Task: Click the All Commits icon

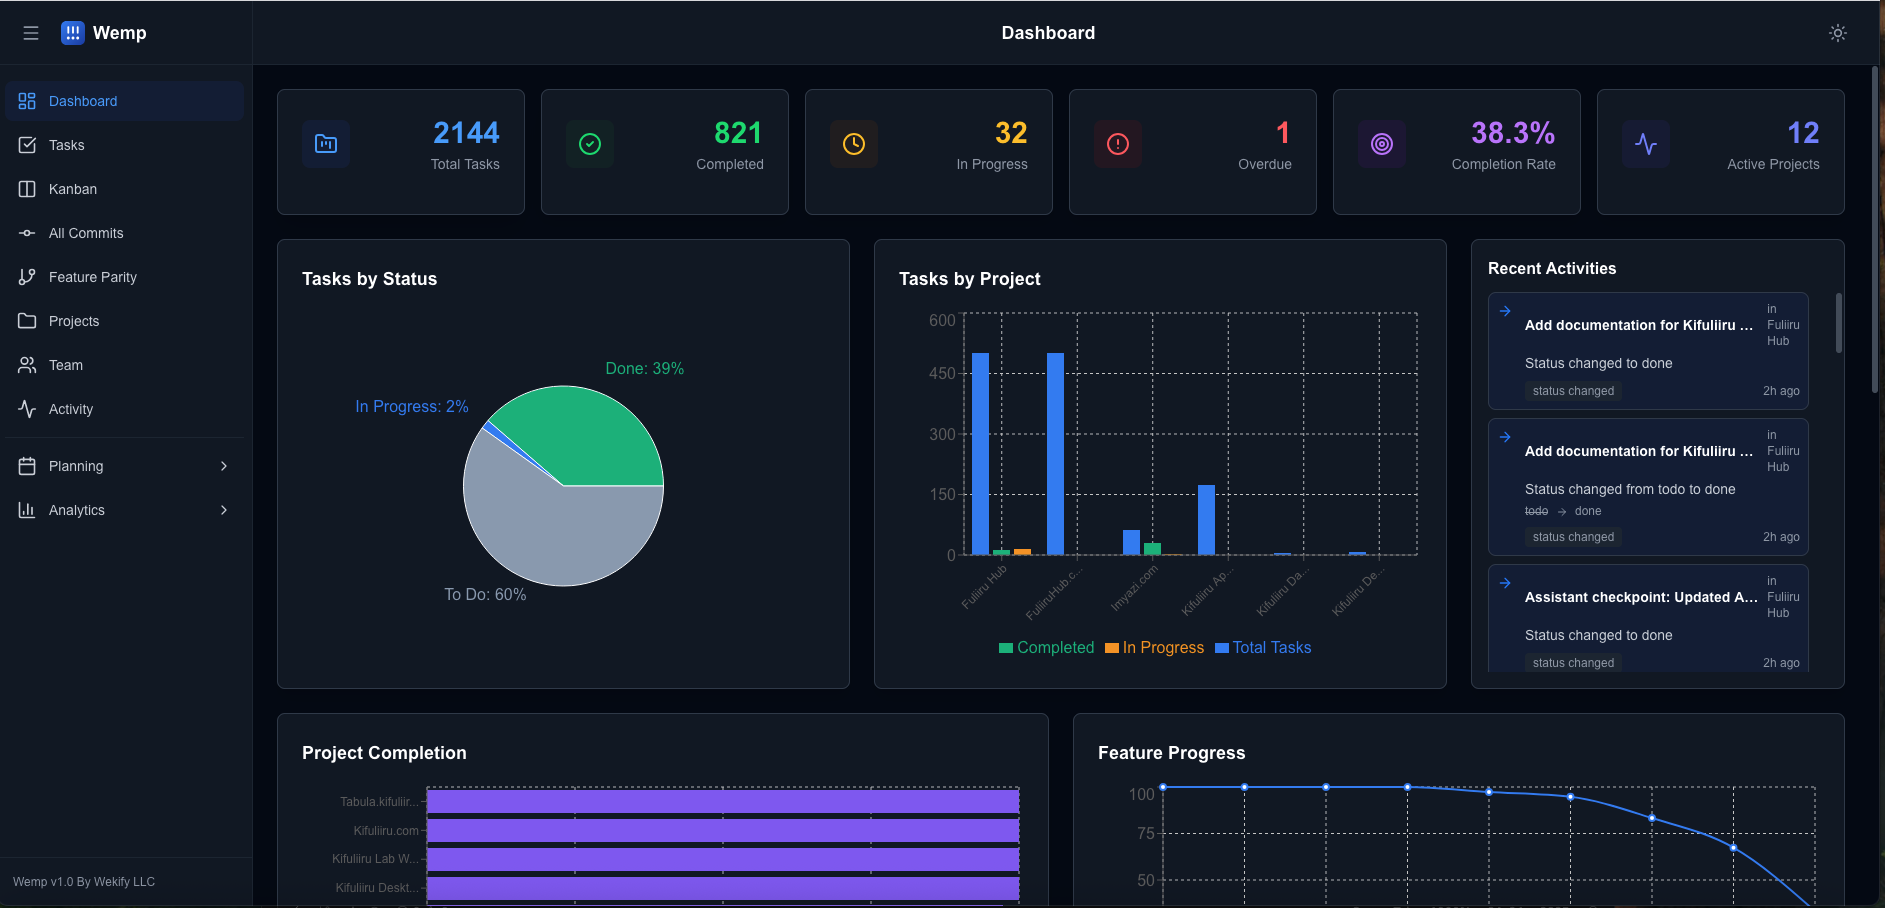Action: (27, 233)
